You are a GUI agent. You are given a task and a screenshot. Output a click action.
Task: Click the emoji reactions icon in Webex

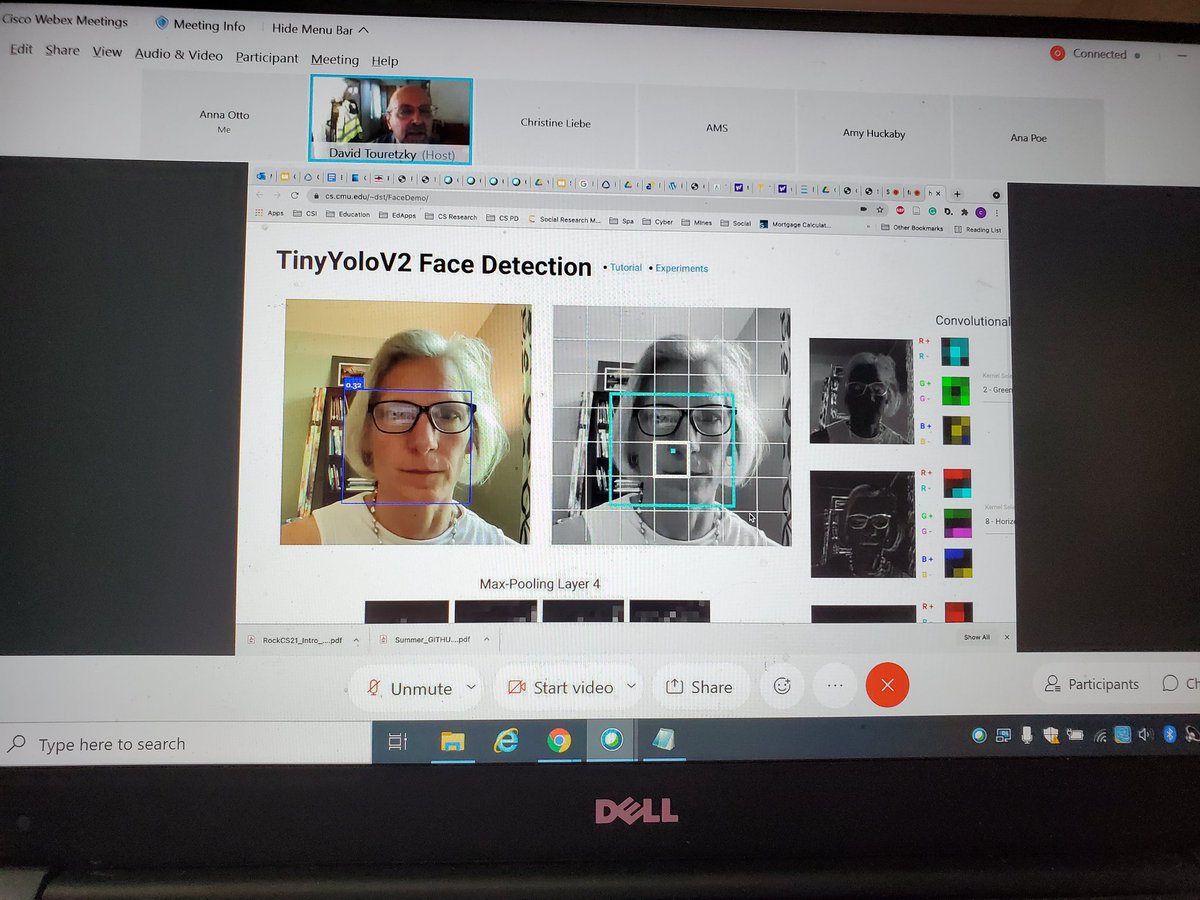pos(782,685)
